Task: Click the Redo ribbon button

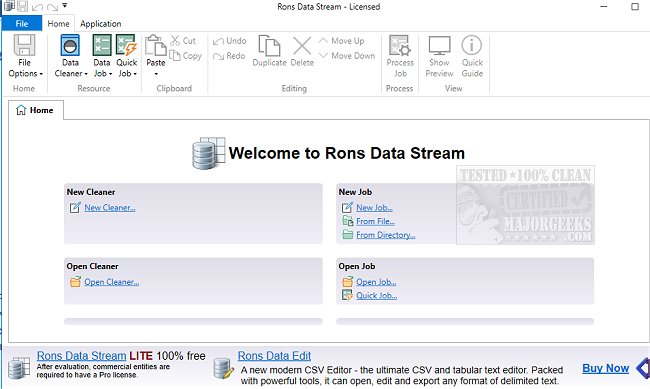Action: coord(229,56)
